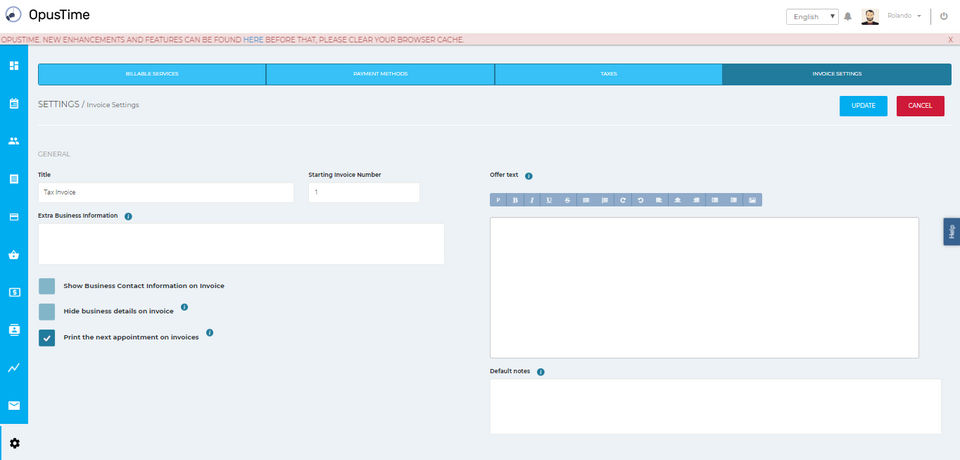This screenshot has height=460, width=960.
Task: Toggle bold in Offer text toolbar
Action: [x=515, y=200]
